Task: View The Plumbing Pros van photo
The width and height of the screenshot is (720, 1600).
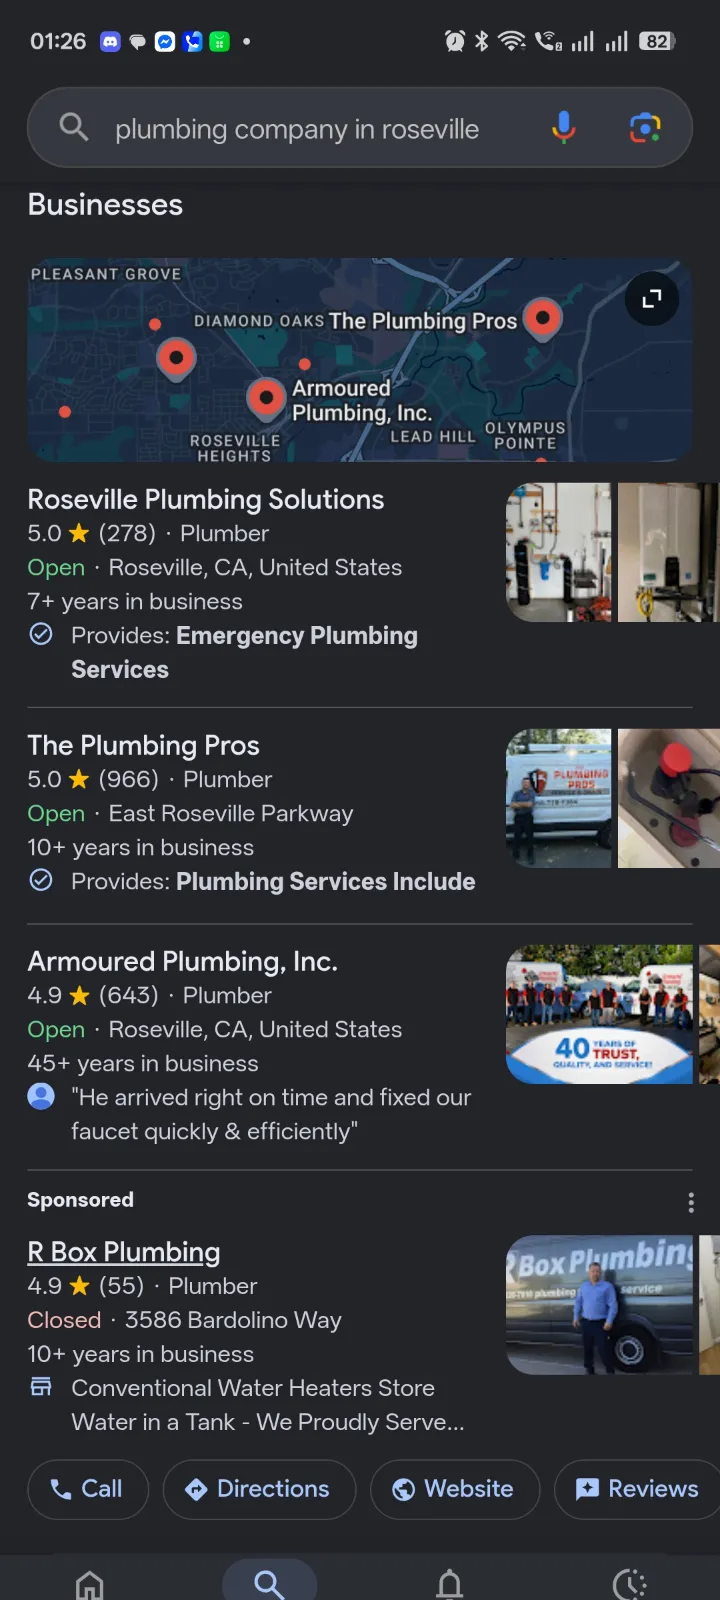Action: [x=559, y=798]
